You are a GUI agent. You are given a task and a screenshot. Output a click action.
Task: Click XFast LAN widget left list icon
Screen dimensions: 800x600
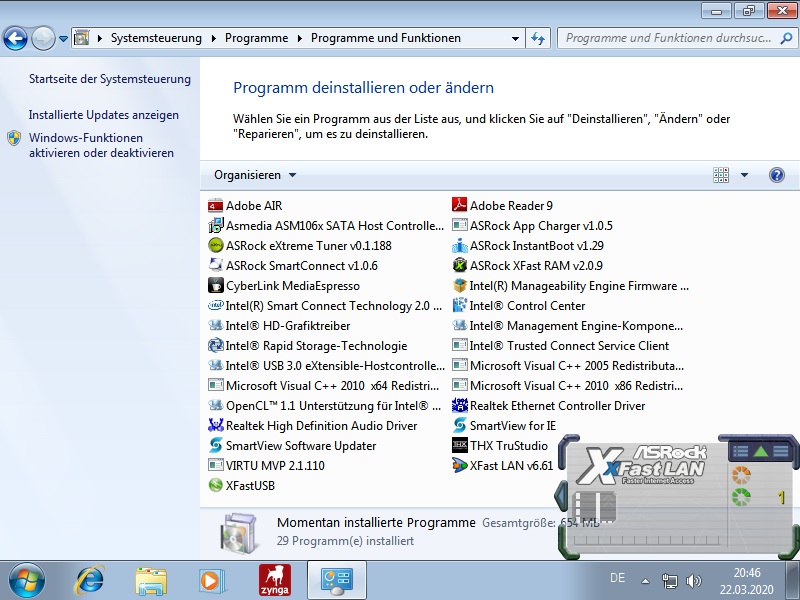(740, 451)
